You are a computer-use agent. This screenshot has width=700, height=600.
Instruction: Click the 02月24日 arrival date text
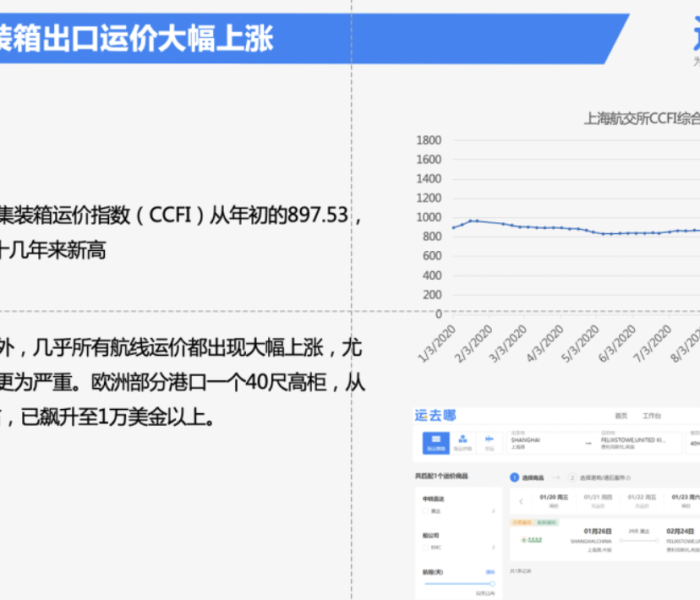point(680,531)
